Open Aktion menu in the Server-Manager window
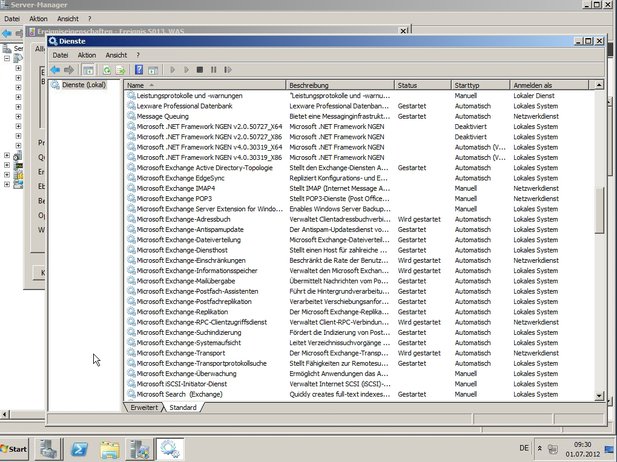617x462 pixels. coord(38,18)
